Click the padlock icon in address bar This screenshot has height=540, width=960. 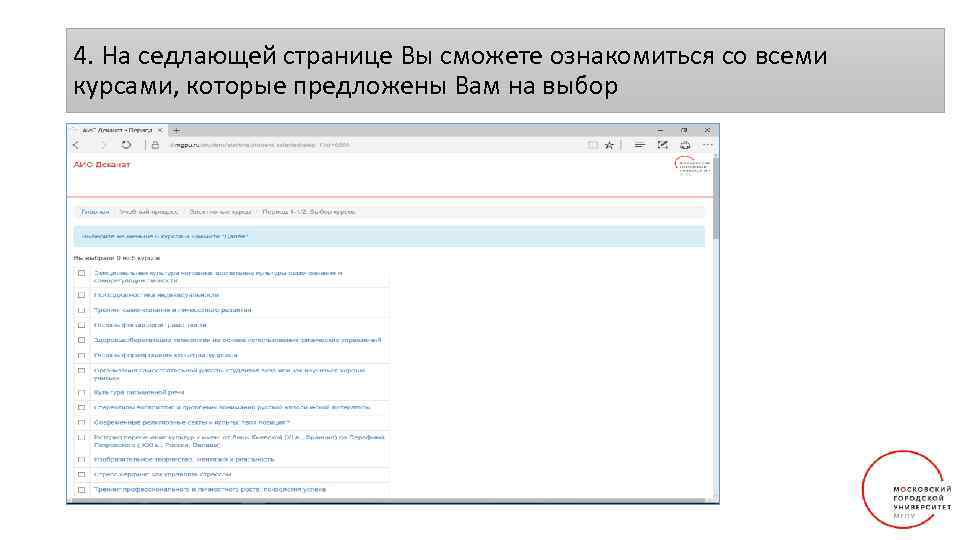point(155,145)
